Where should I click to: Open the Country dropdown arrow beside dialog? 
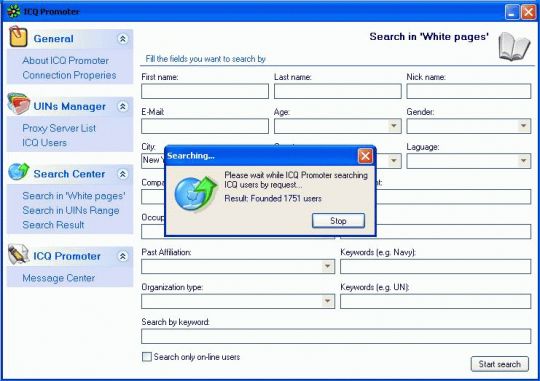click(394, 161)
